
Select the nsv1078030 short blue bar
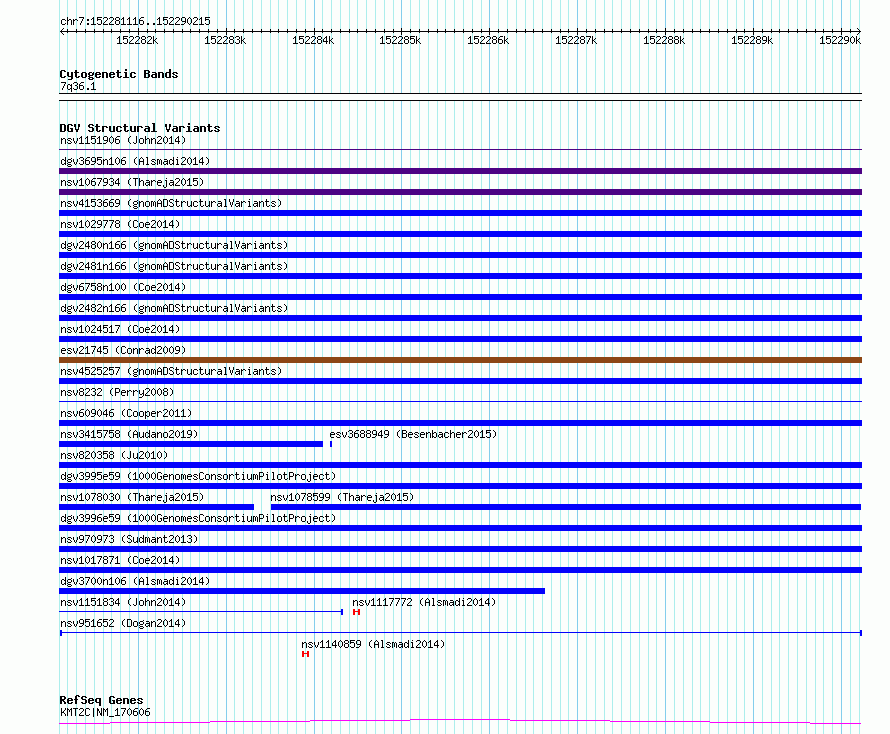pyautogui.click(x=156, y=507)
